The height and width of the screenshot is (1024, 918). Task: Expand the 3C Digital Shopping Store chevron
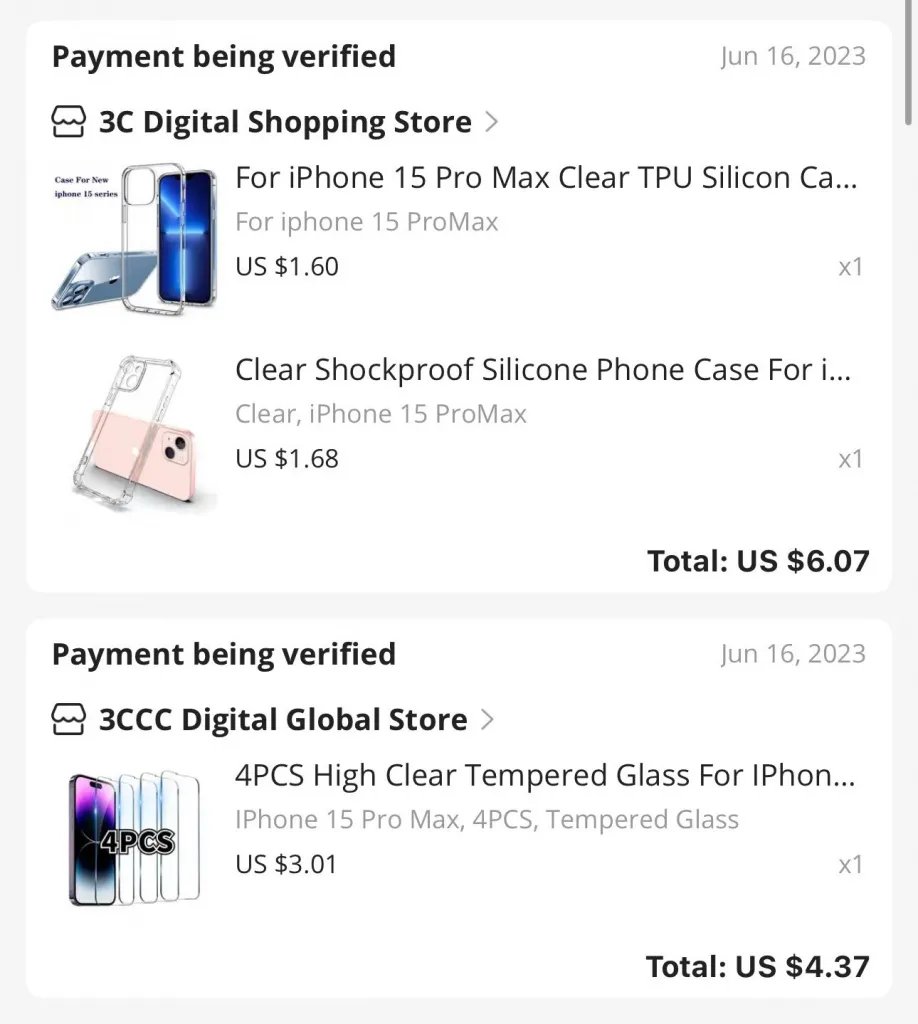pyautogui.click(x=491, y=122)
